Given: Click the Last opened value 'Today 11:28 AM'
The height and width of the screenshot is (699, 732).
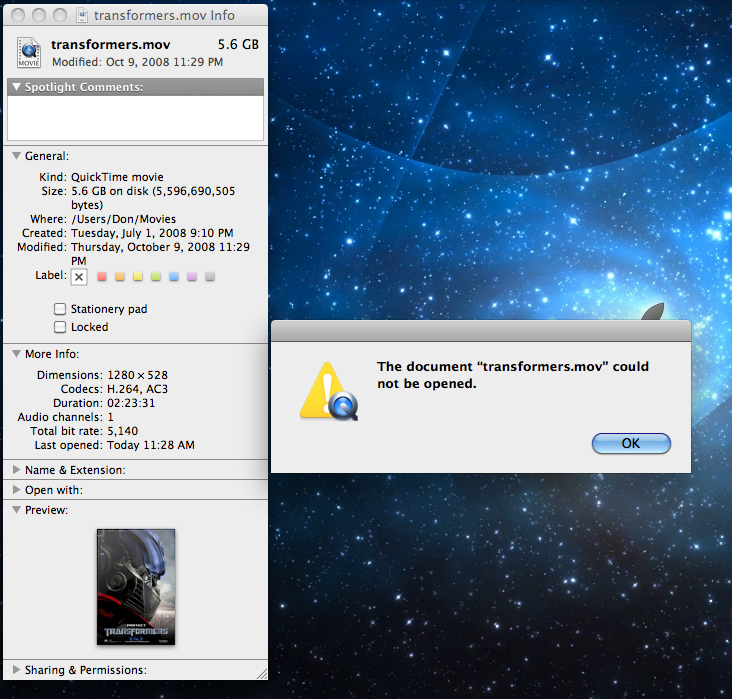Looking at the screenshot, I should coord(151,445).
